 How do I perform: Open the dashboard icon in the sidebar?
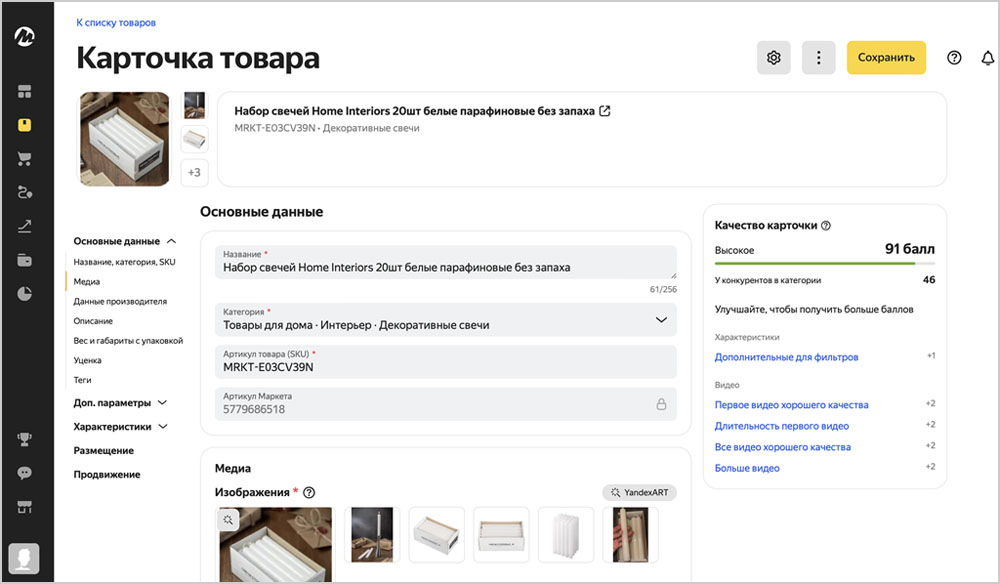[25, 92]
